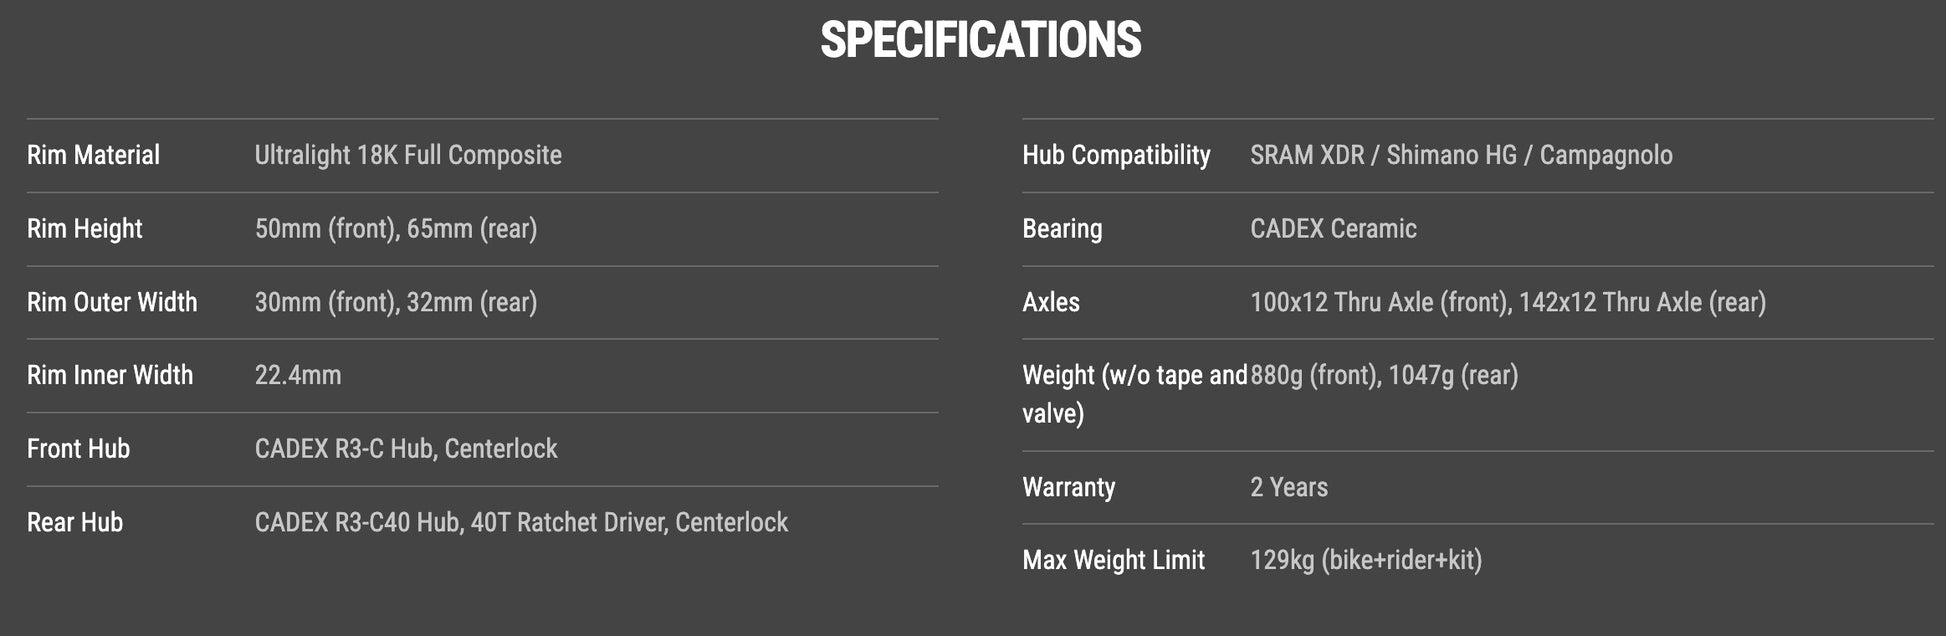Click the CADEX R3-C Hub, Centerlock text
This screenshot has width=1946, height=636.
406,449
